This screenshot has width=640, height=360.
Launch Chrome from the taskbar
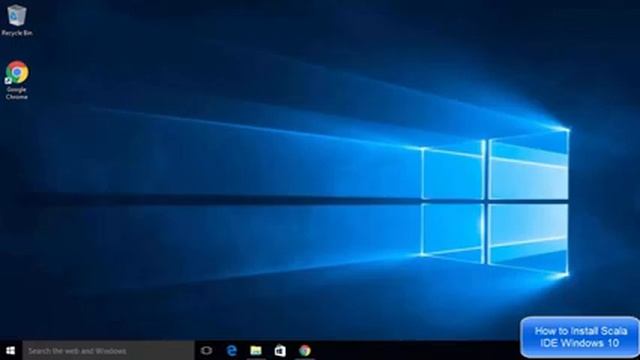tap(304, 351)
